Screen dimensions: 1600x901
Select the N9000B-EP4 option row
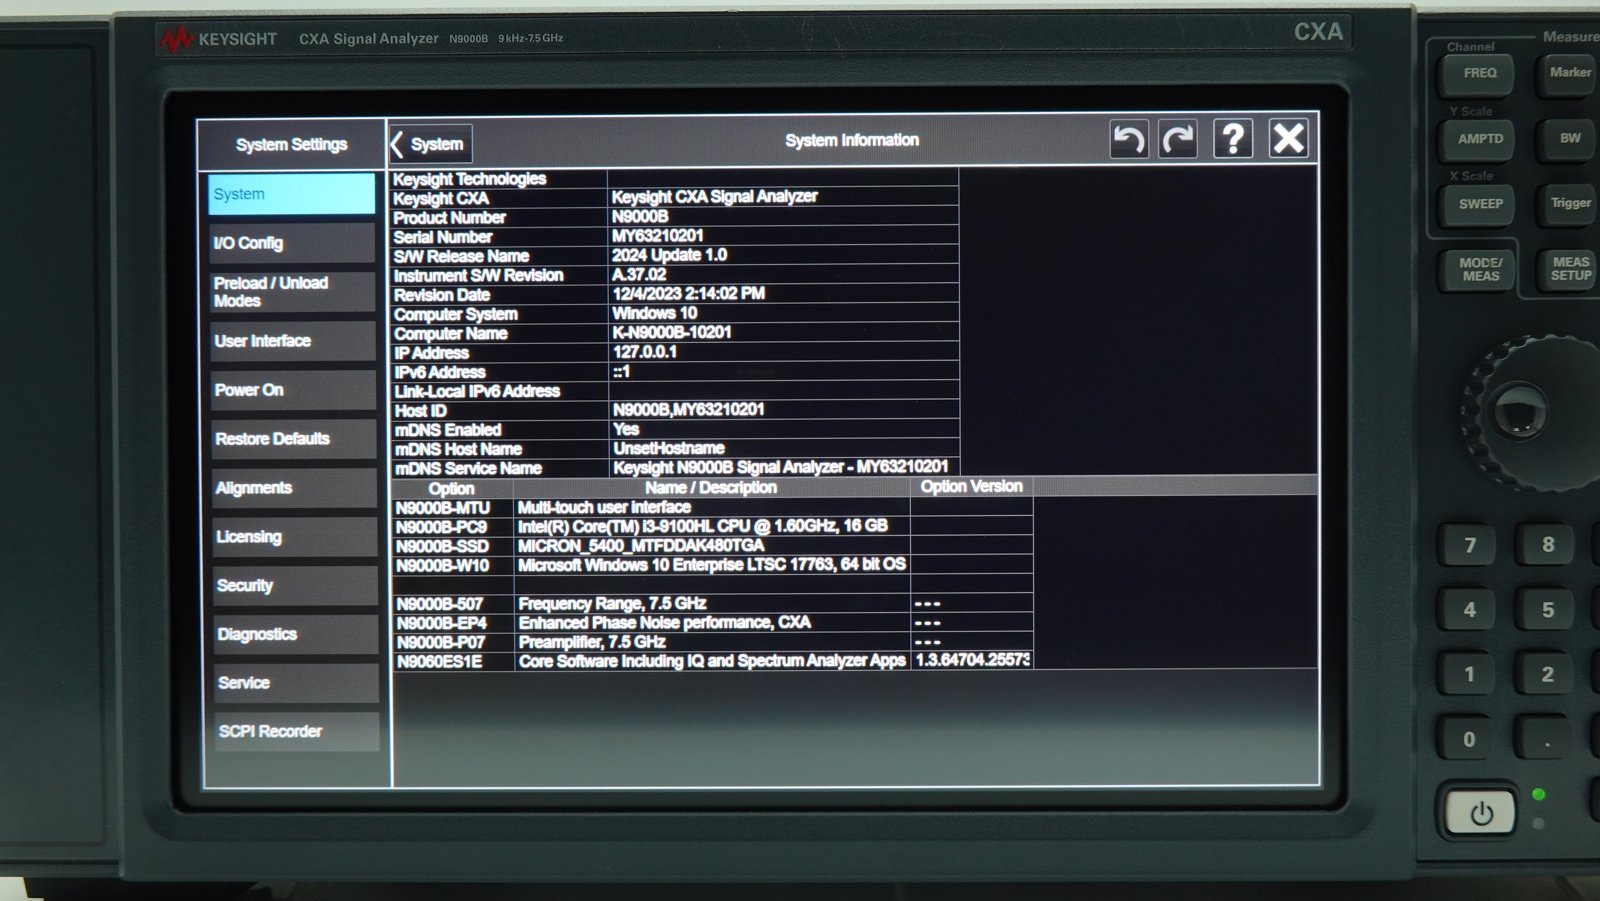[x=712, y=623]
